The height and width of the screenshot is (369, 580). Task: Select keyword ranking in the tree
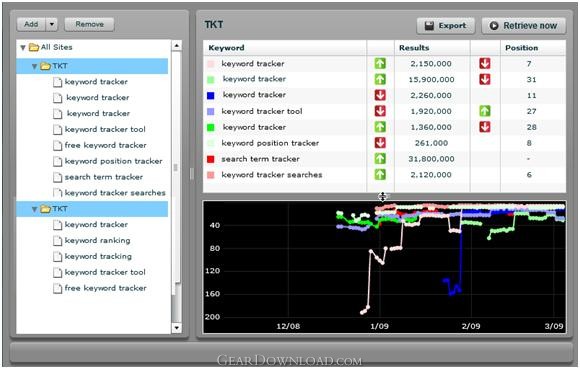tap(98, 241)
